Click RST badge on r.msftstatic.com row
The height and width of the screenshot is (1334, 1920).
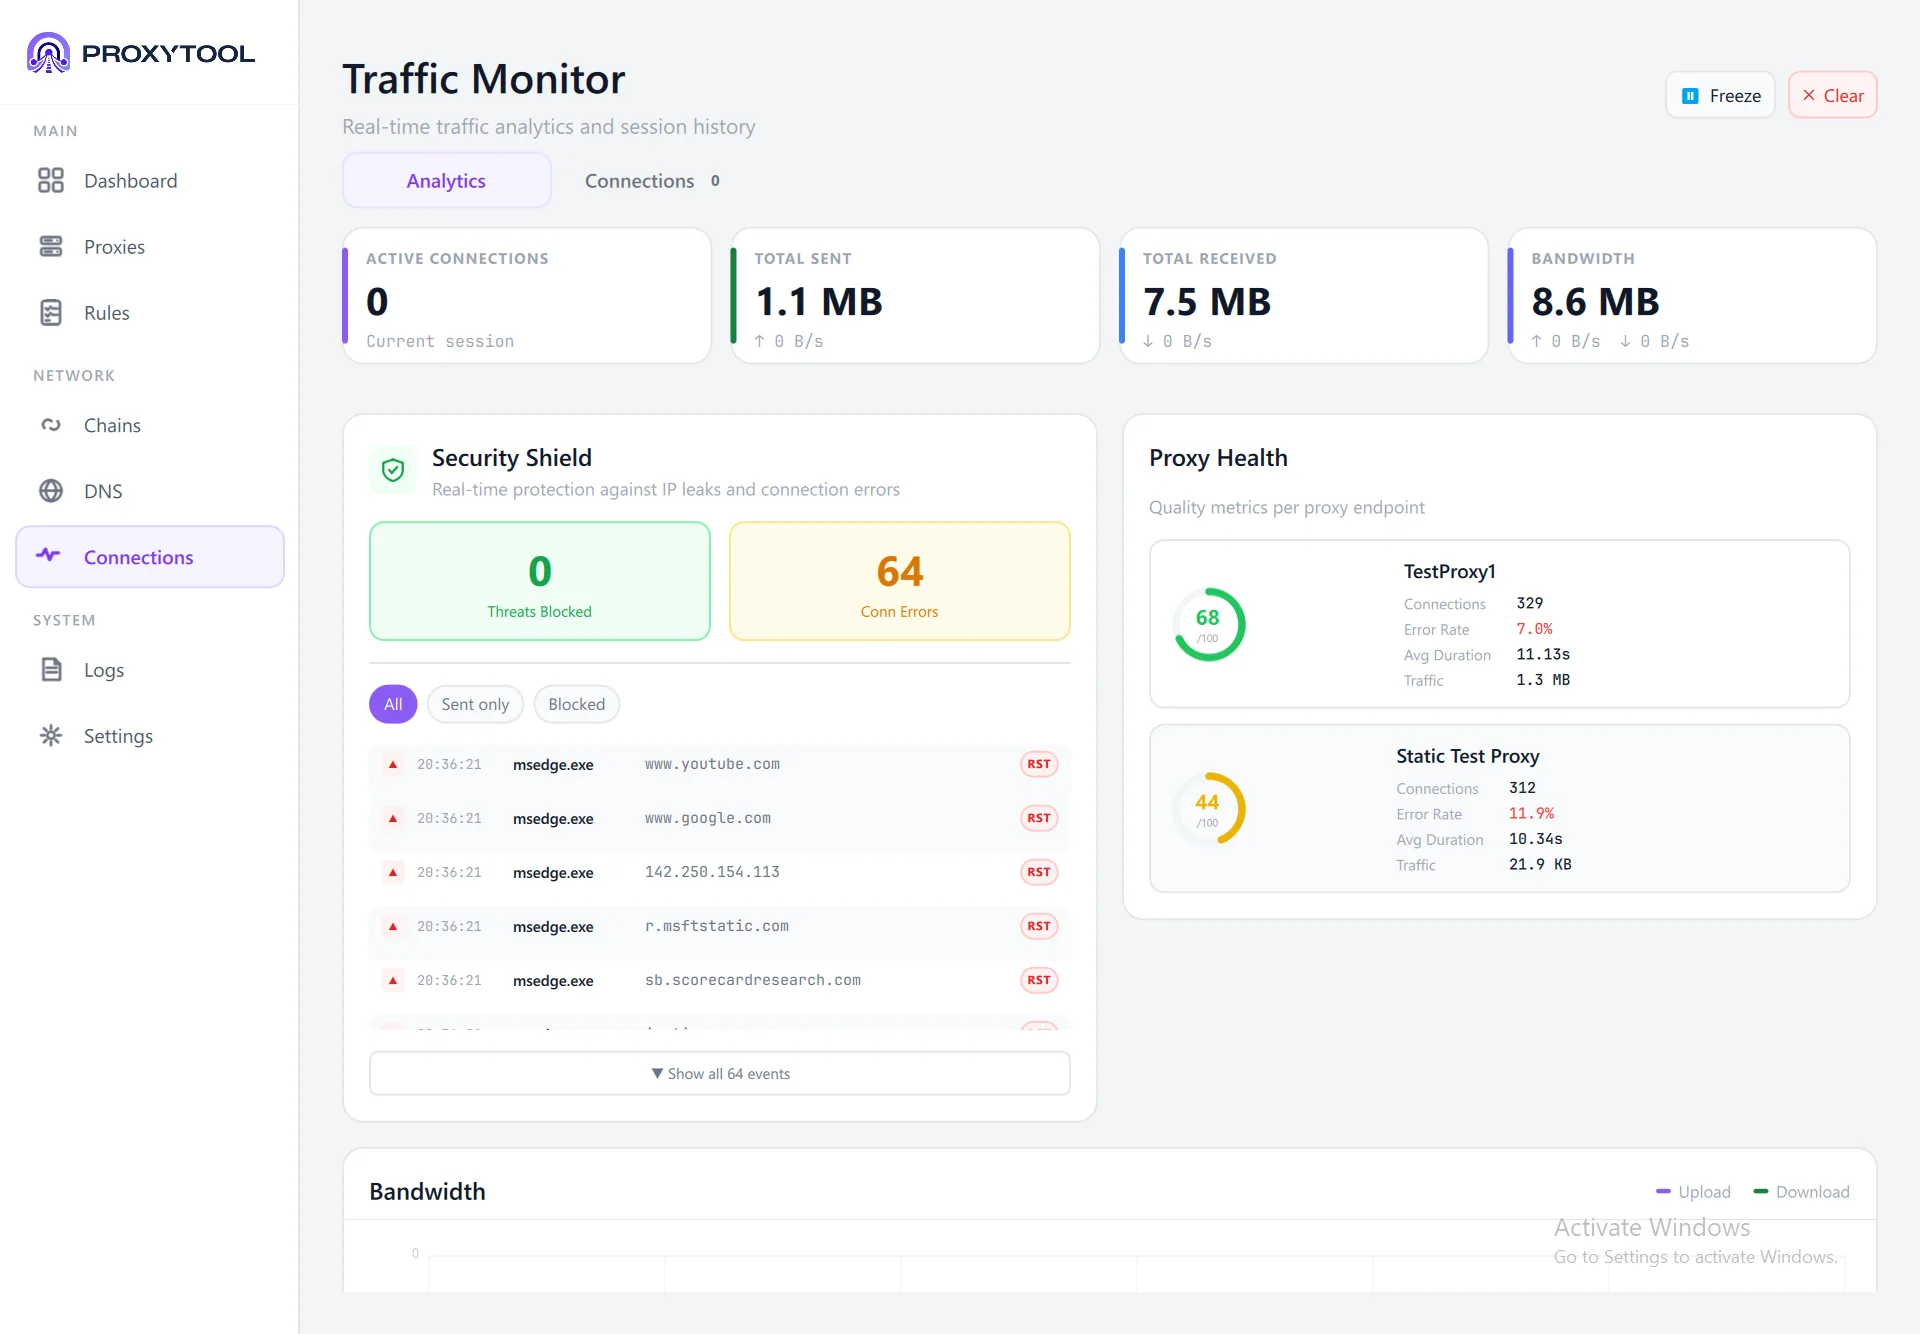1039,926
